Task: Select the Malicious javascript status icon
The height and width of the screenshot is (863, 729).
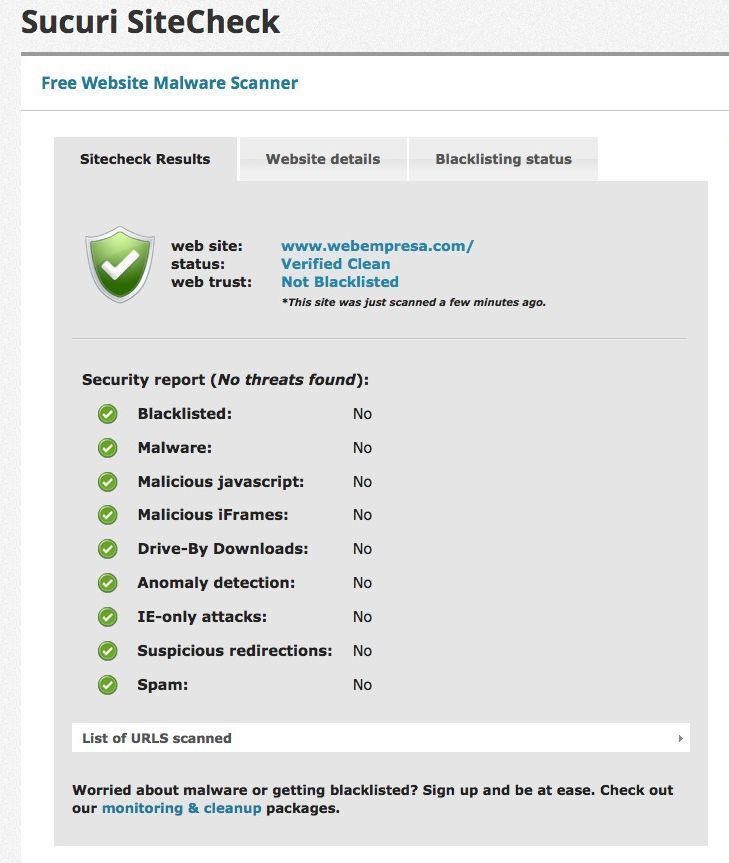Action: tap(107, 481)
